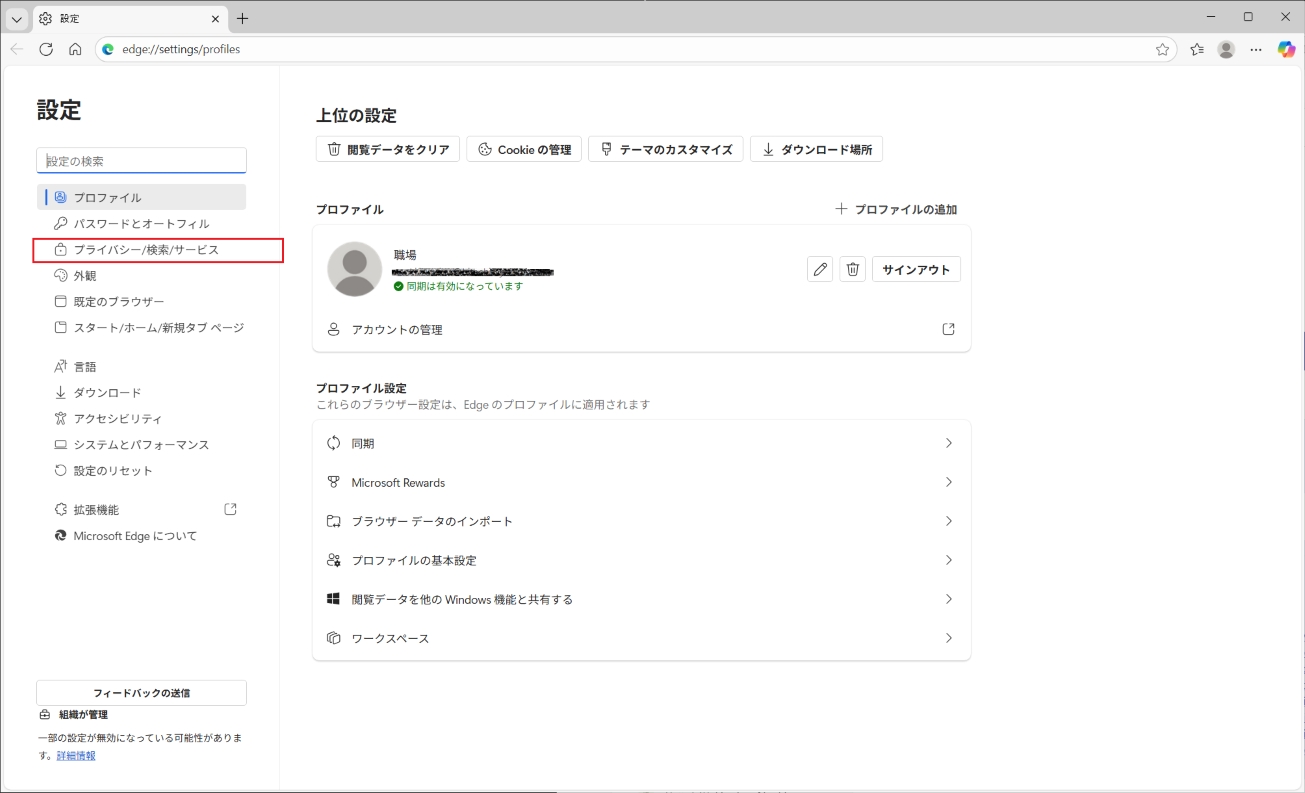
Task: Click the pencil edit profile icon
Action: pos(820,269)
